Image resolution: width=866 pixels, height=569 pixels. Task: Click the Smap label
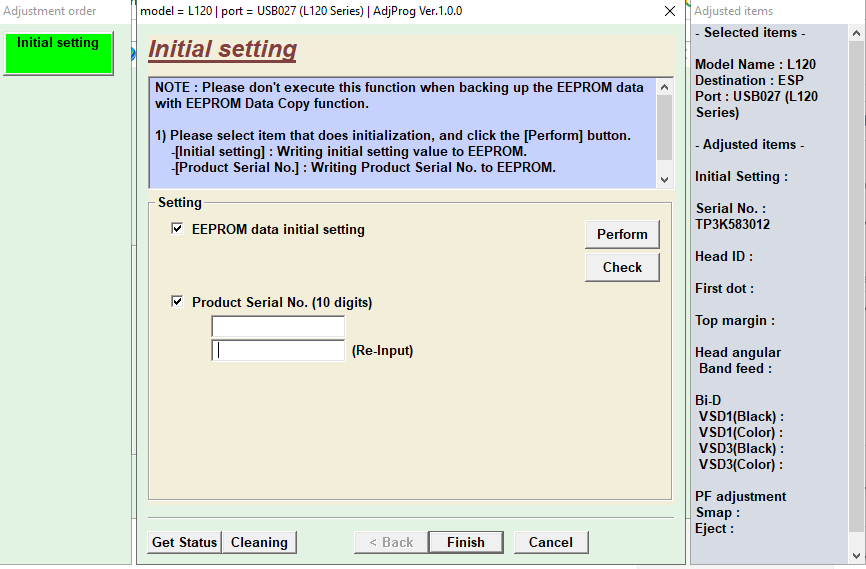tap(717, 513)
